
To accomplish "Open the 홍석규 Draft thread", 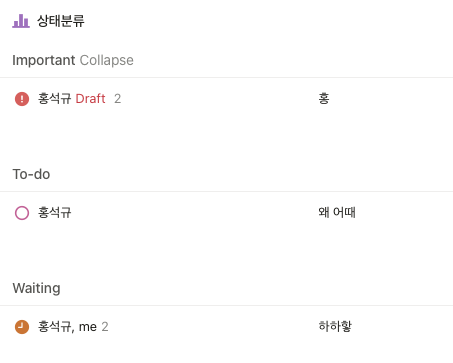I will tap(226, 99).
